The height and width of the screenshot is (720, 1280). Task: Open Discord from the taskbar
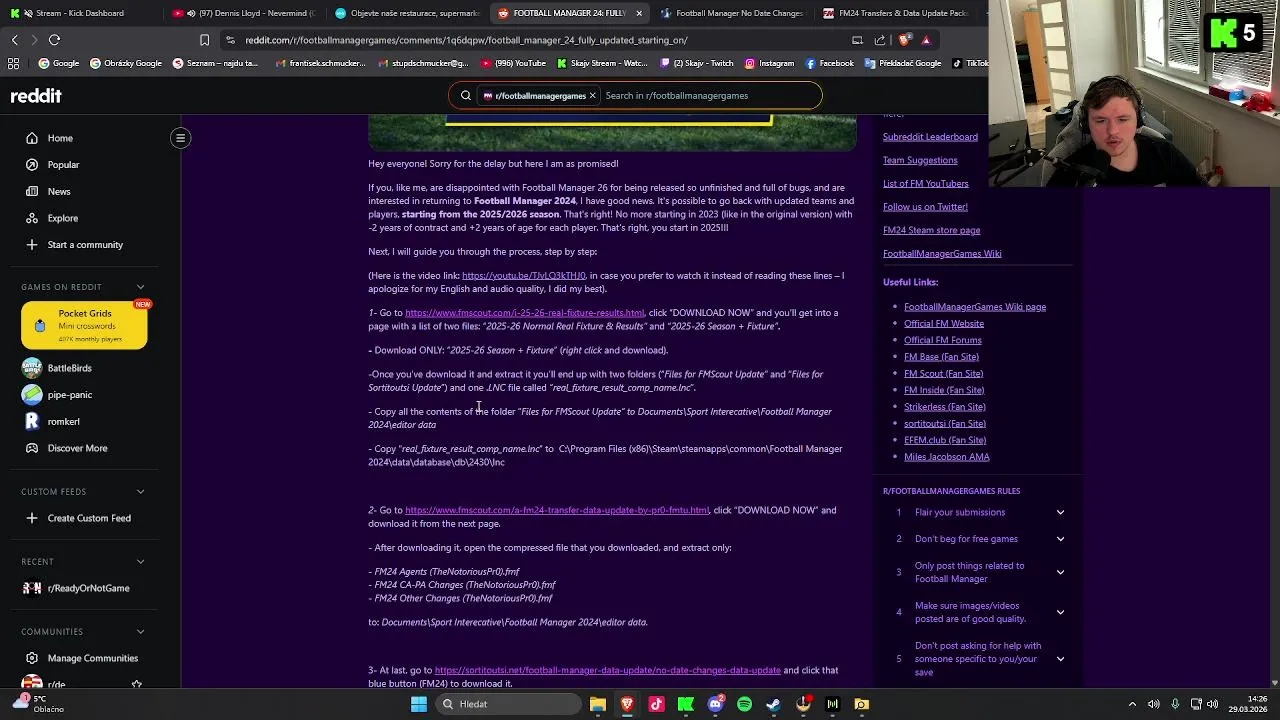pos(715,704)
